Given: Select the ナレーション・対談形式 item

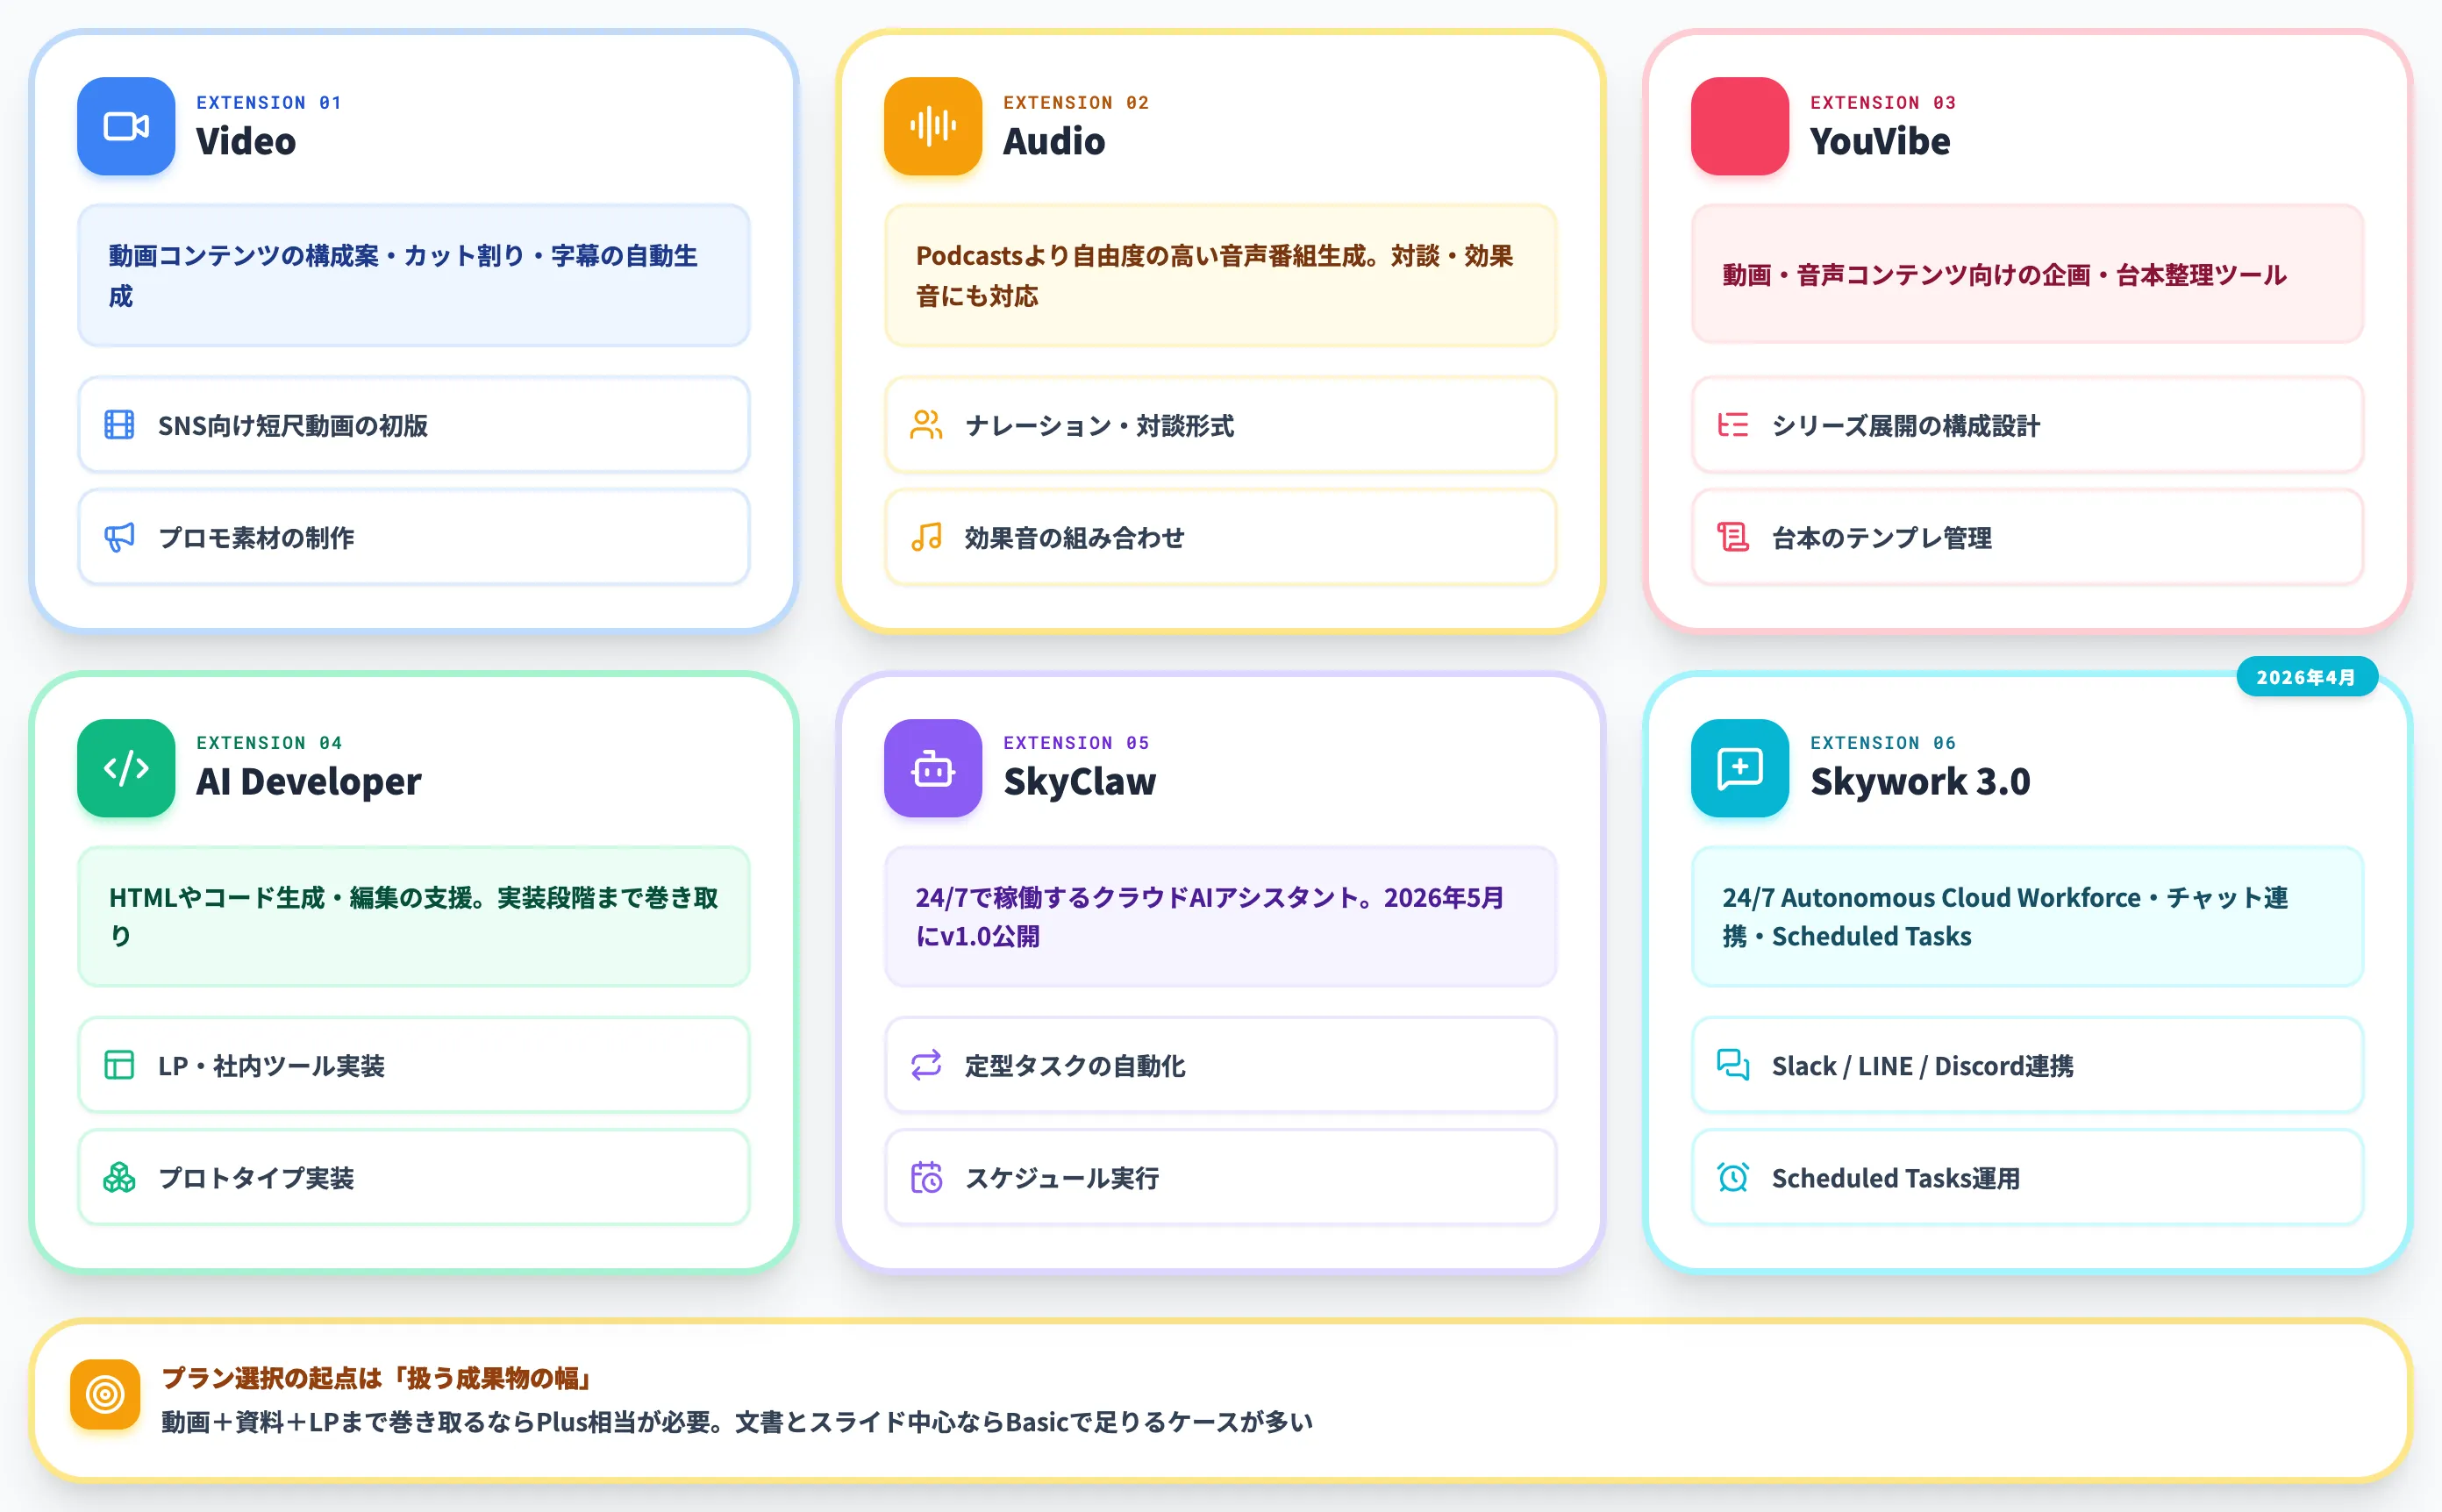Looking at the screenshot, I should [1221, 425].
